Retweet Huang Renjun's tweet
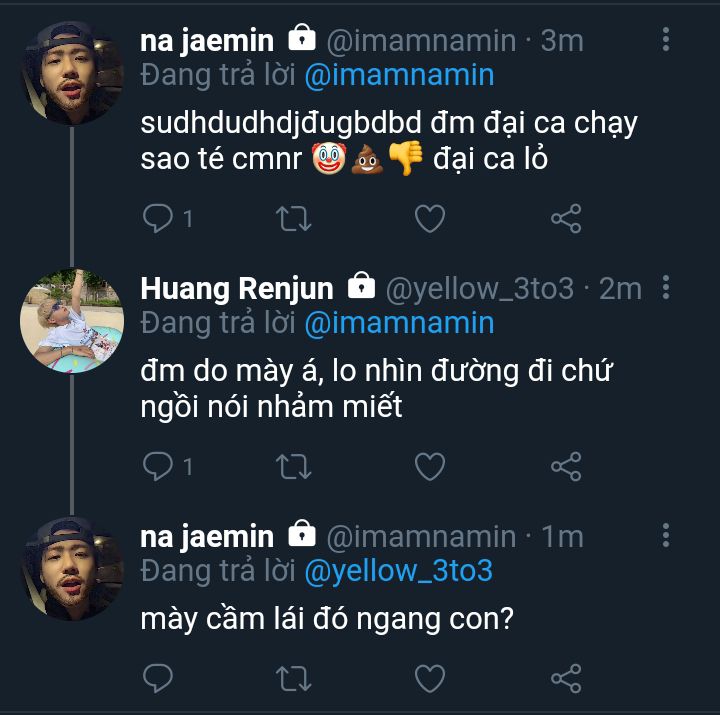The width and height of the screenshot is (720, 715). (294, 466)
